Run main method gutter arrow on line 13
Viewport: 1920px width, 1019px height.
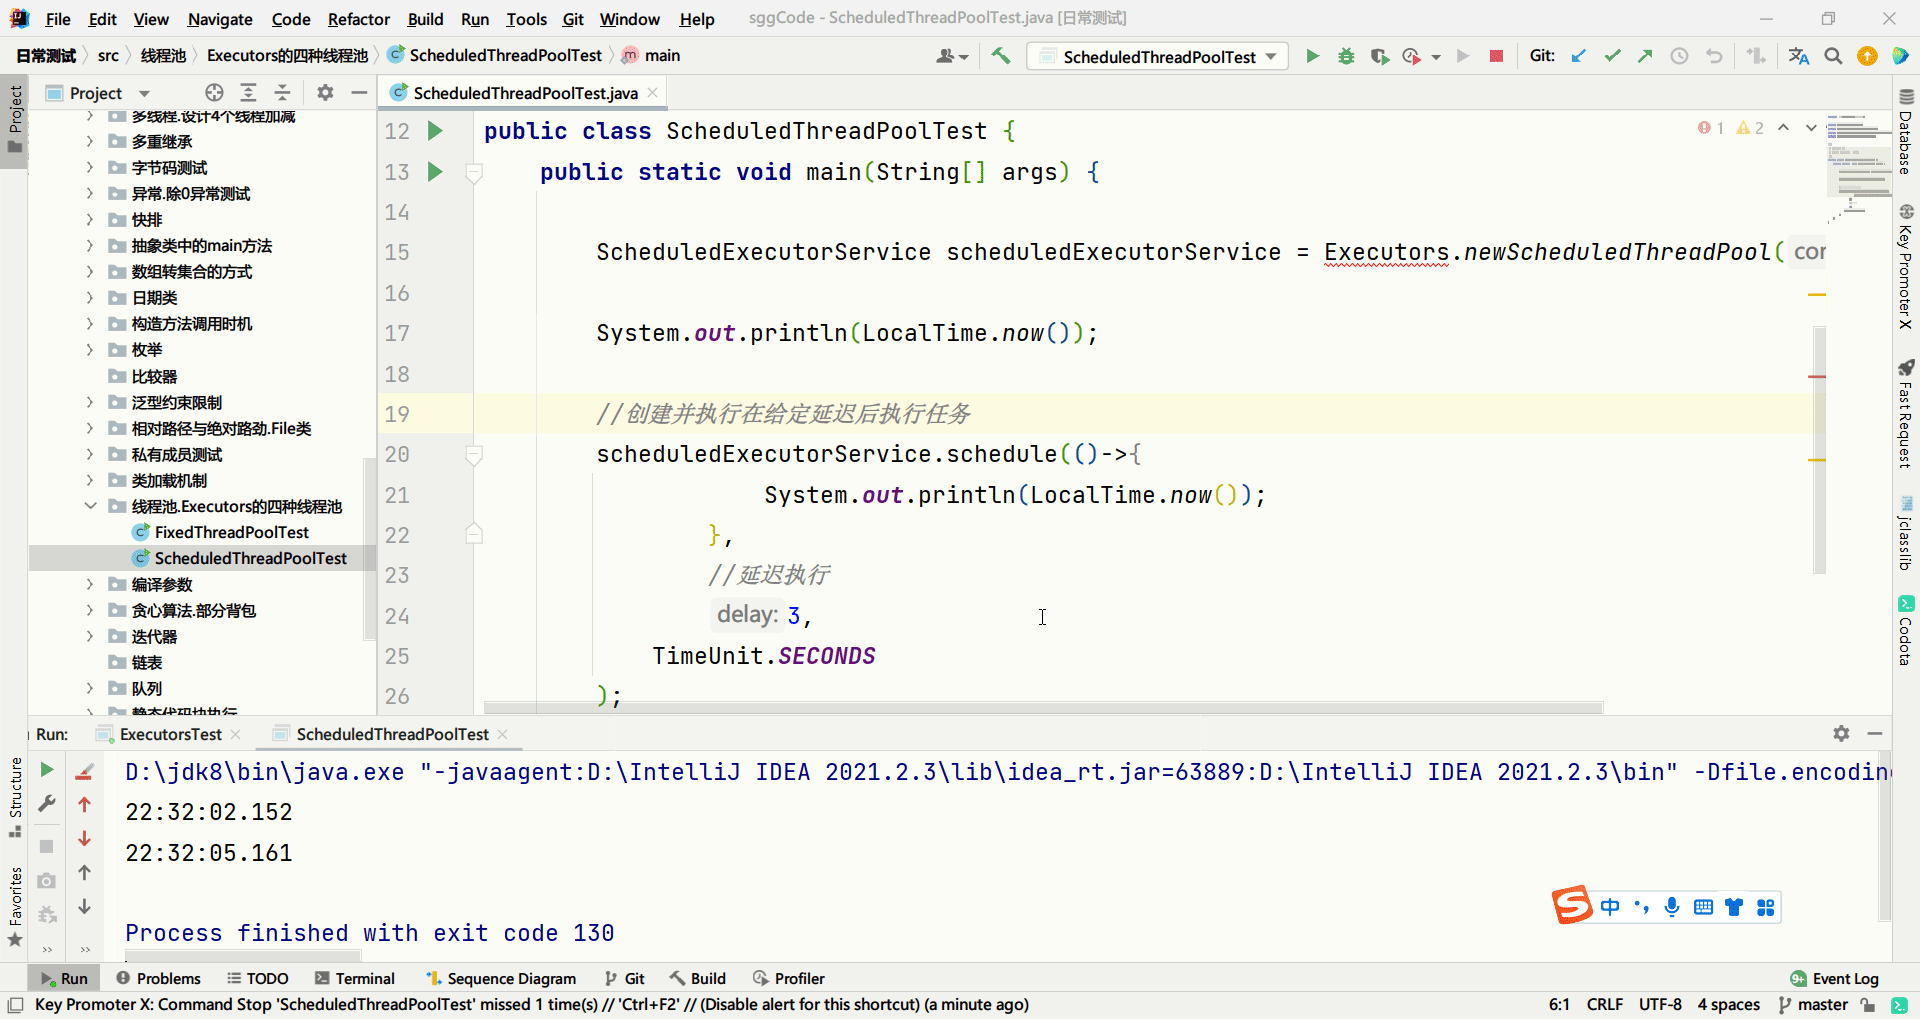tap(435, 172)
